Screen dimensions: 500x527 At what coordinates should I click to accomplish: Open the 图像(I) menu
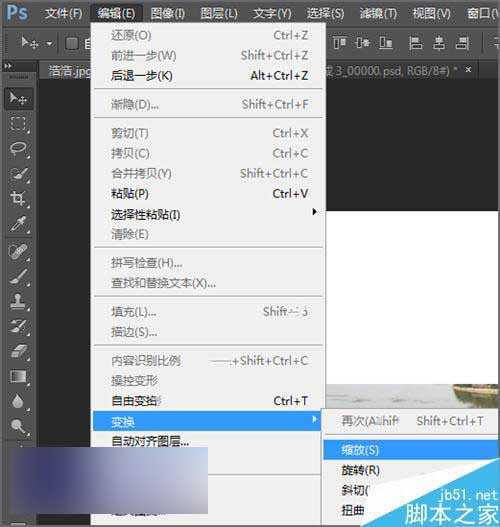coord(167,13)
